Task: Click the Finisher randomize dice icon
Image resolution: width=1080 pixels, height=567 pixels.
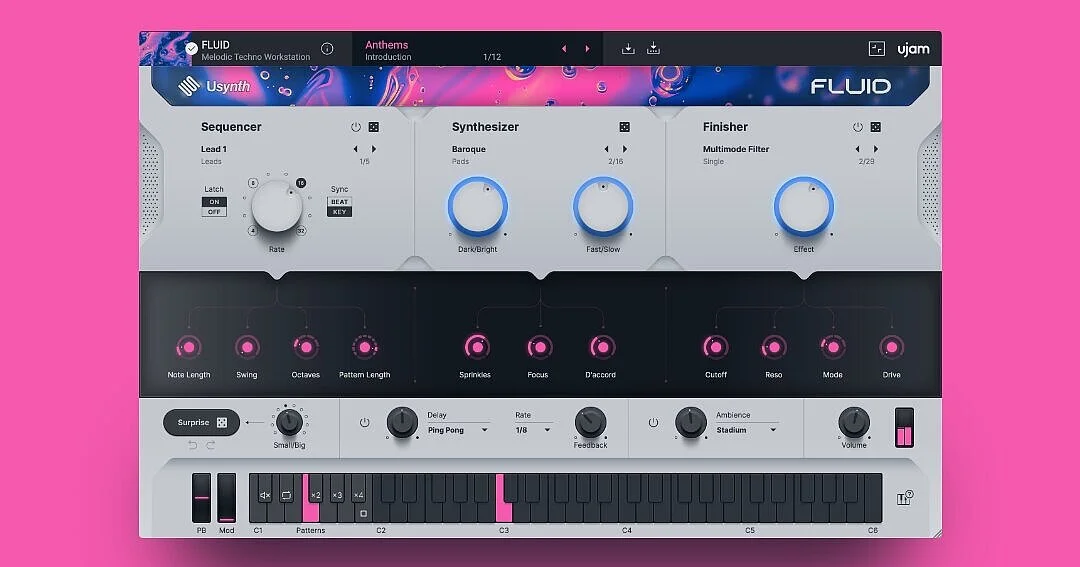Action: 875,127
